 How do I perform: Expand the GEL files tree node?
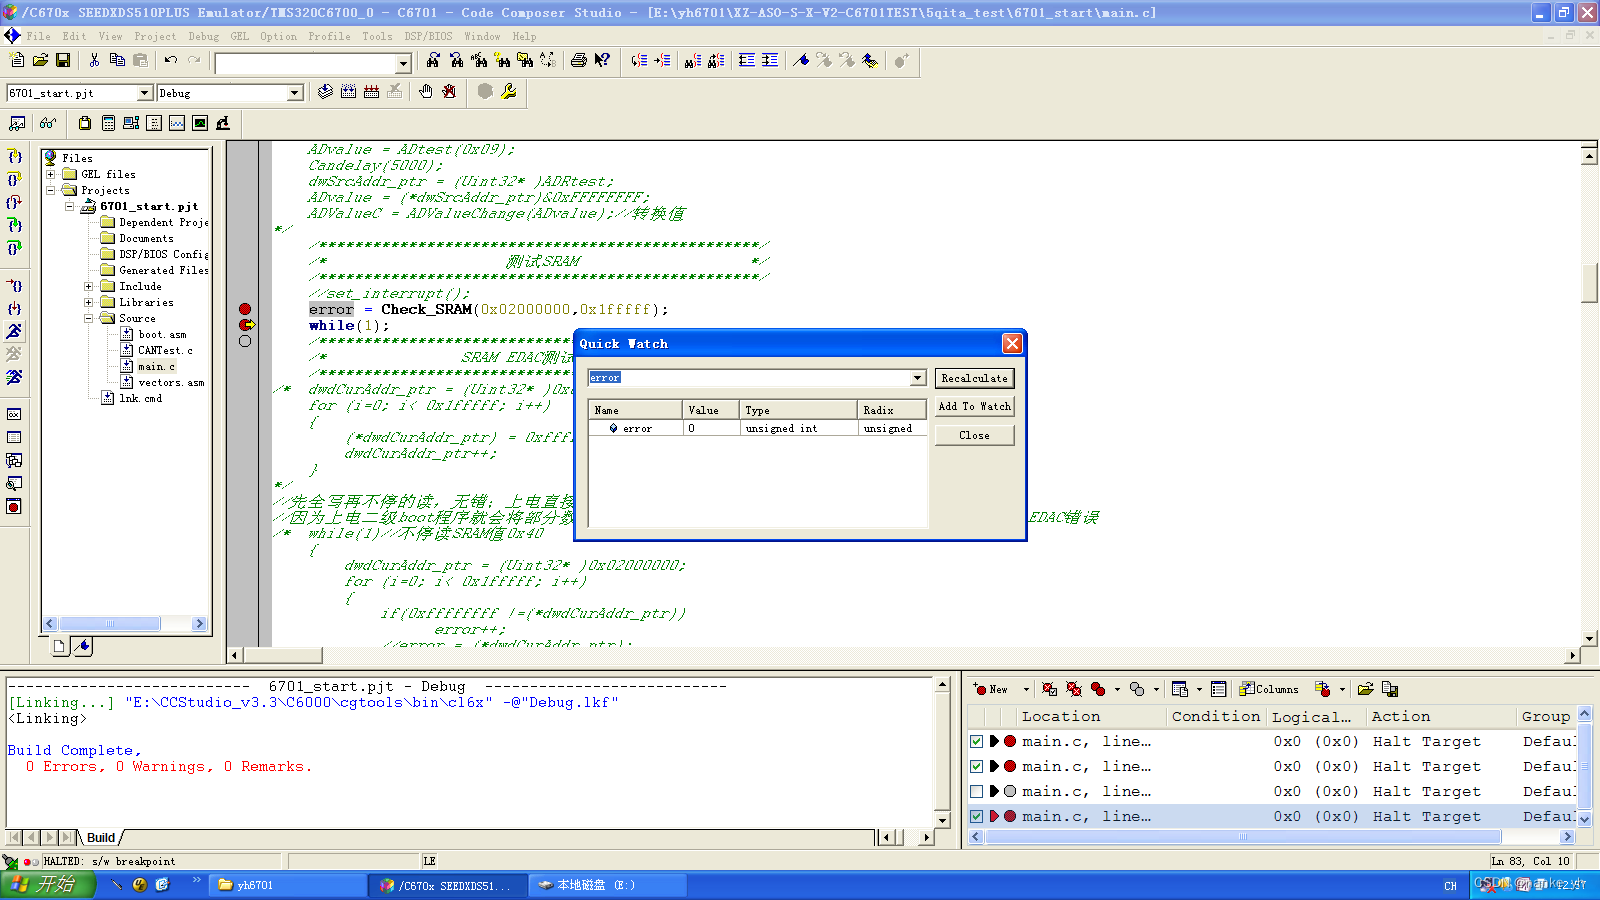[50, 174]
